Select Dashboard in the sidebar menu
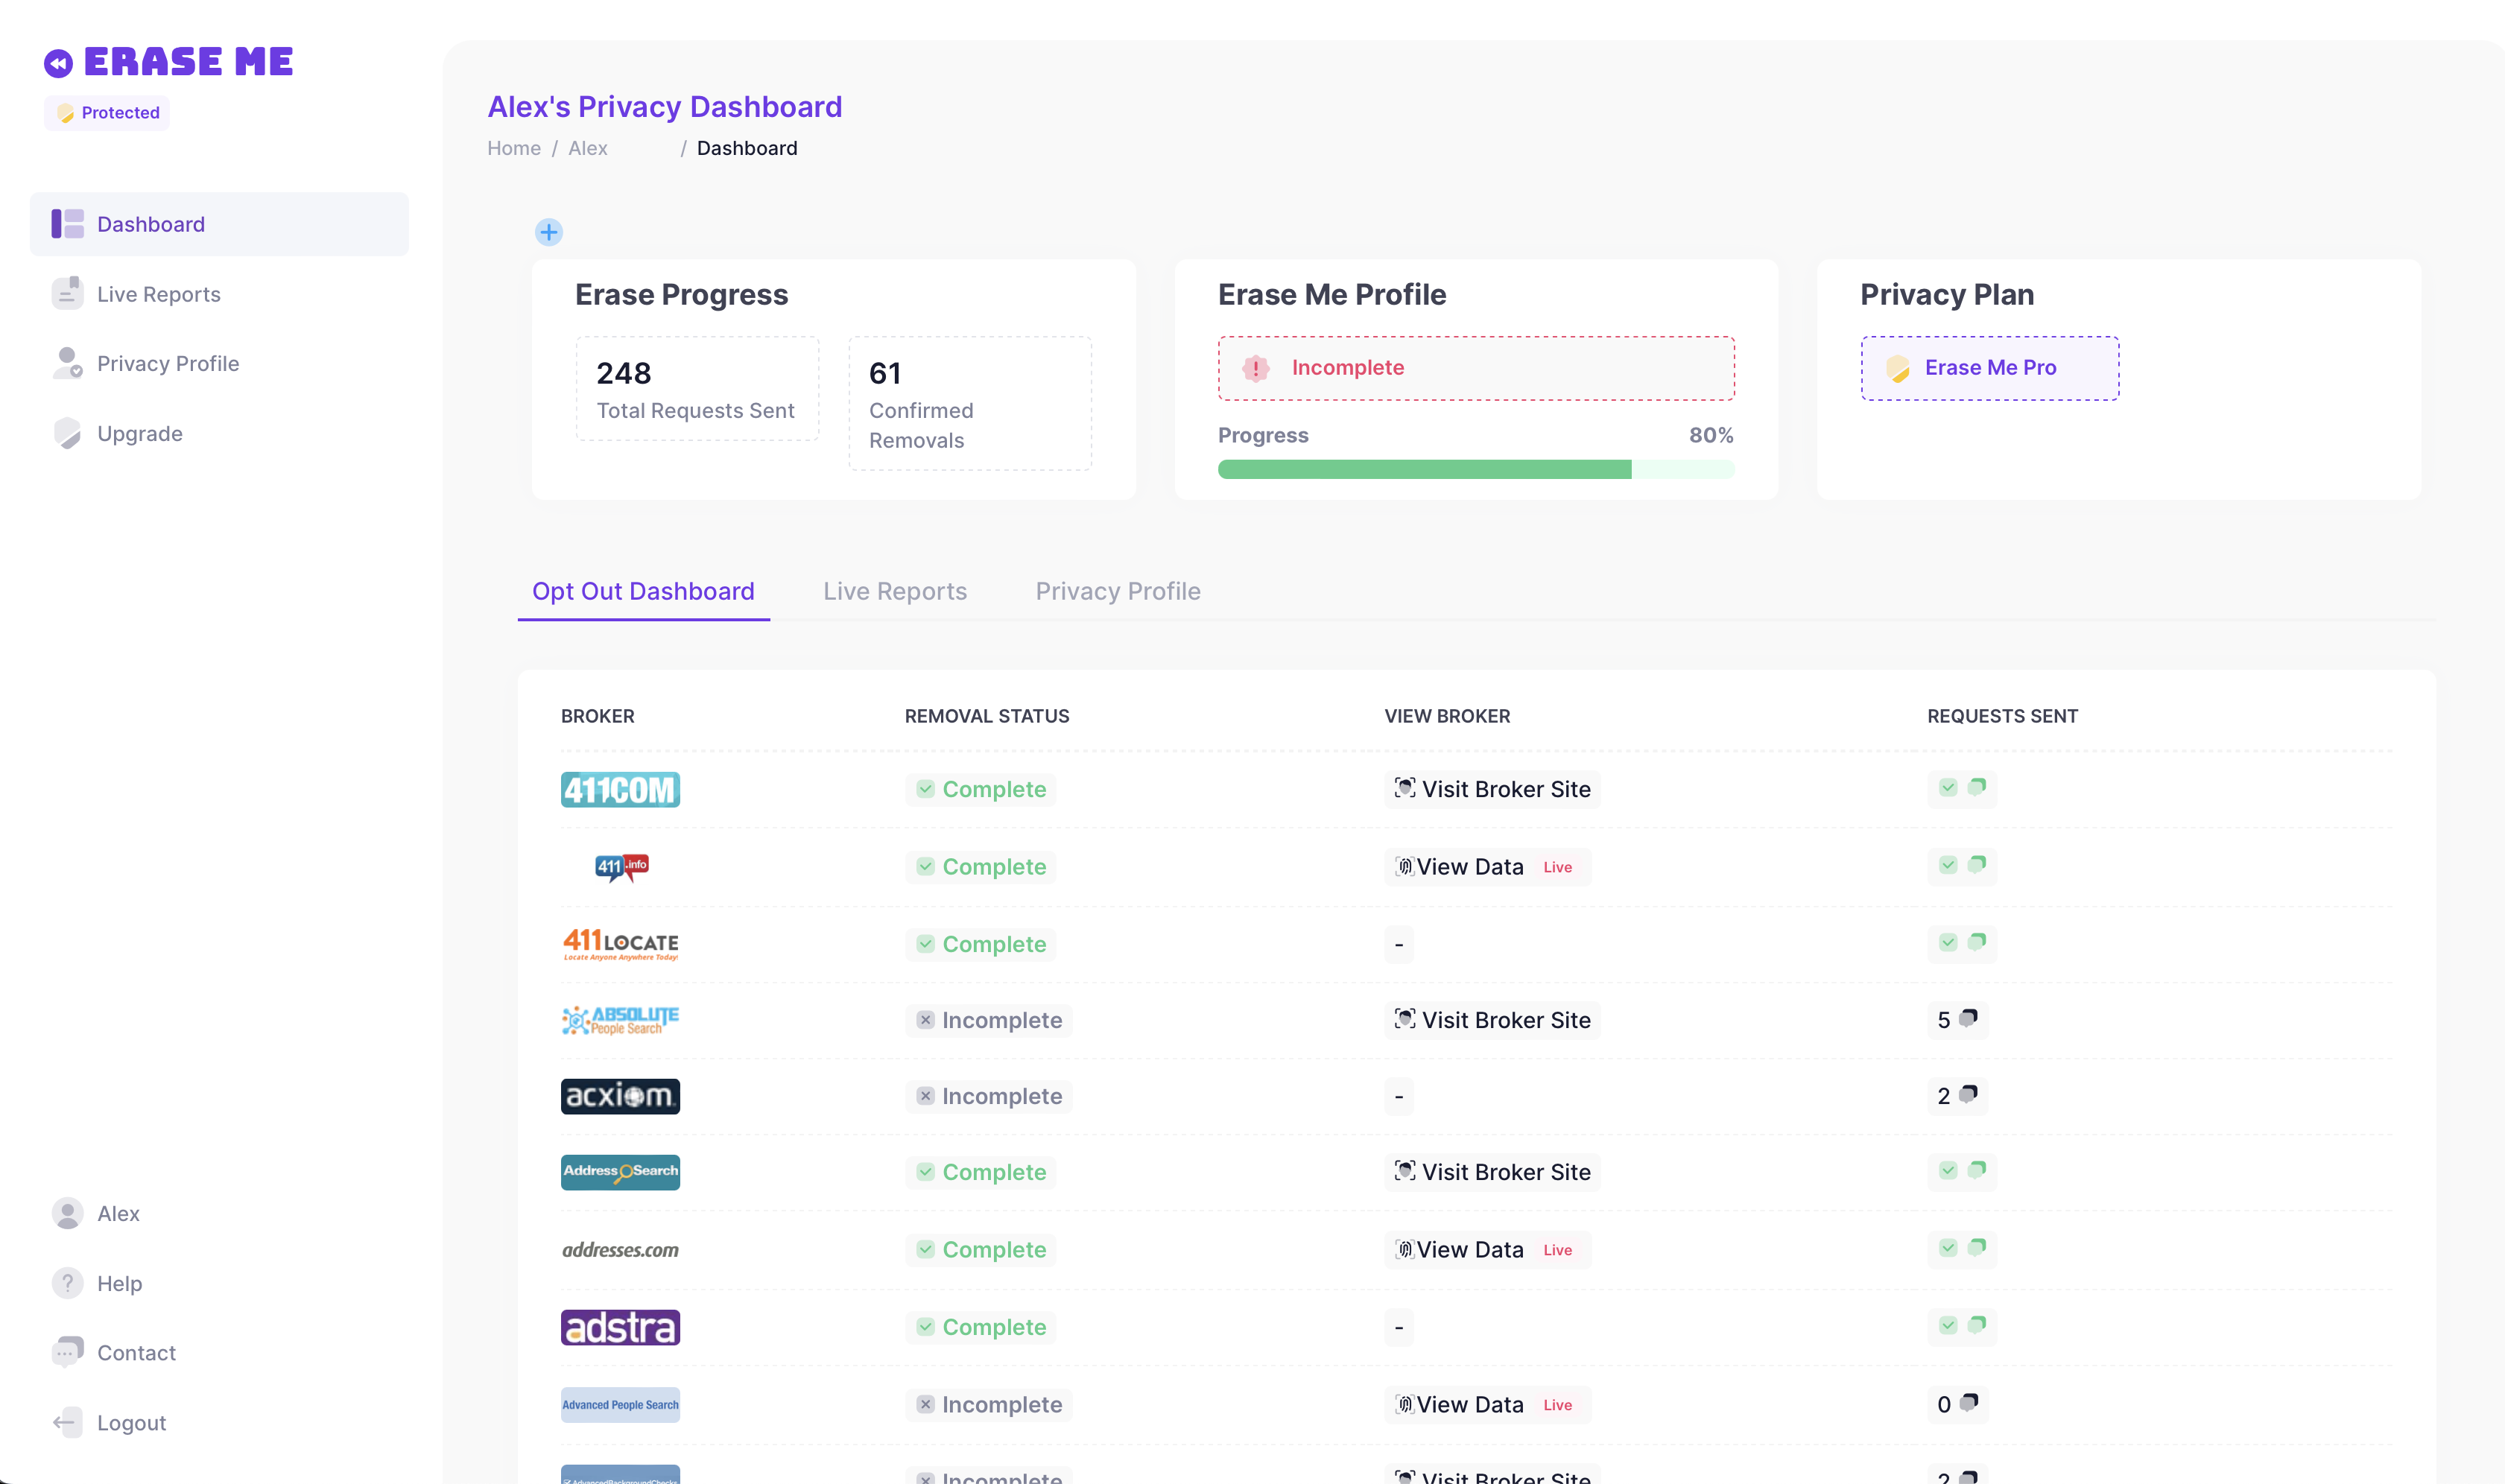2505x1484 pixels. tap(219, 224)
